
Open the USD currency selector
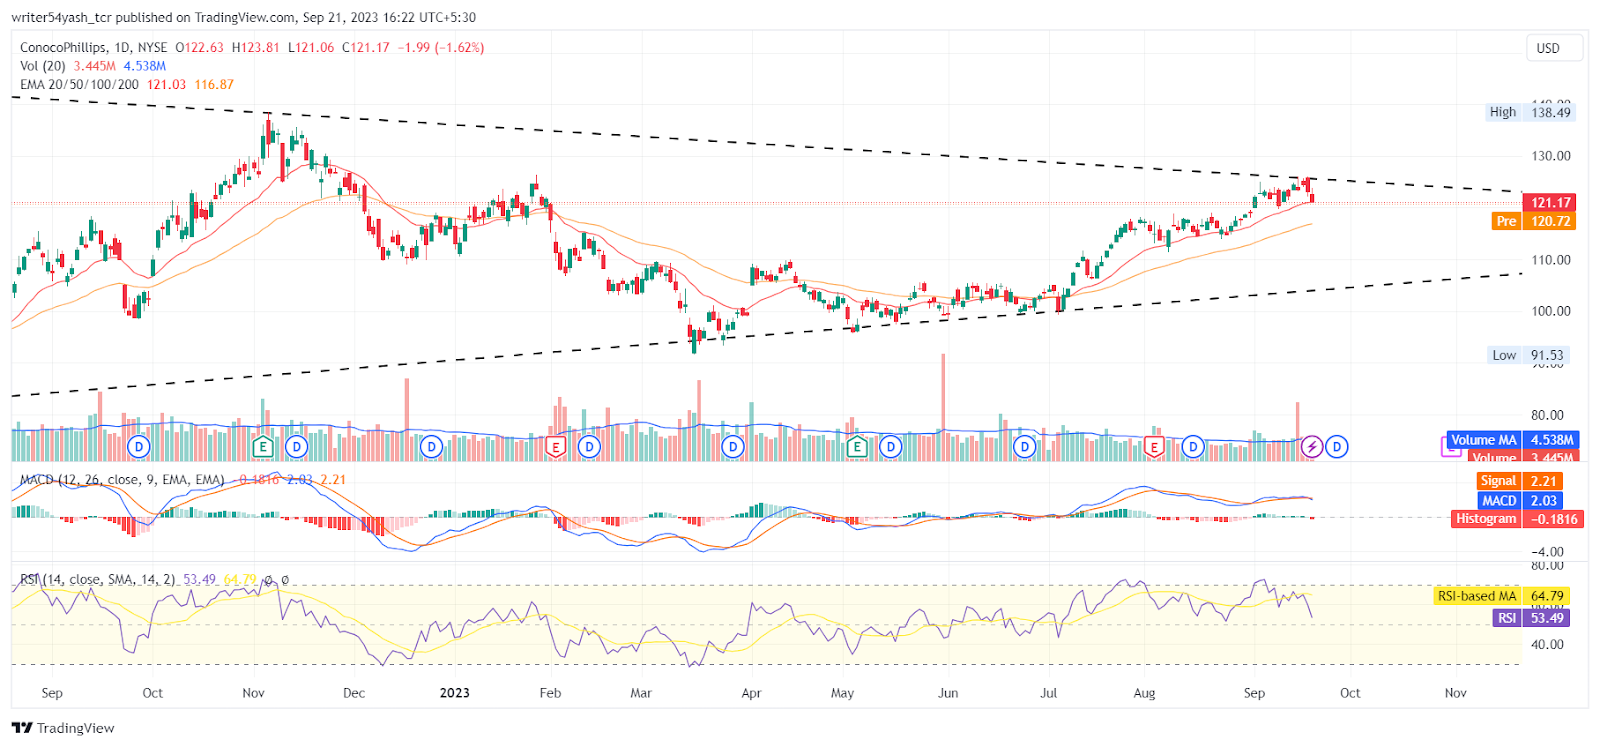(1554, 48)
